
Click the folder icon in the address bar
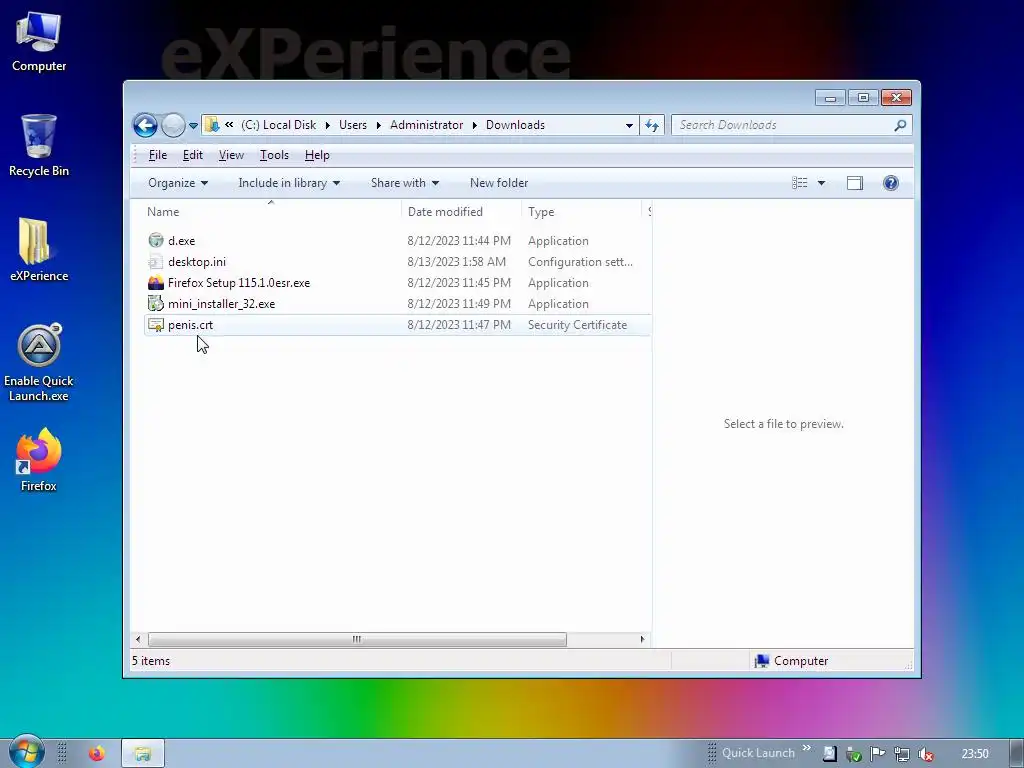tap(212, 125)
